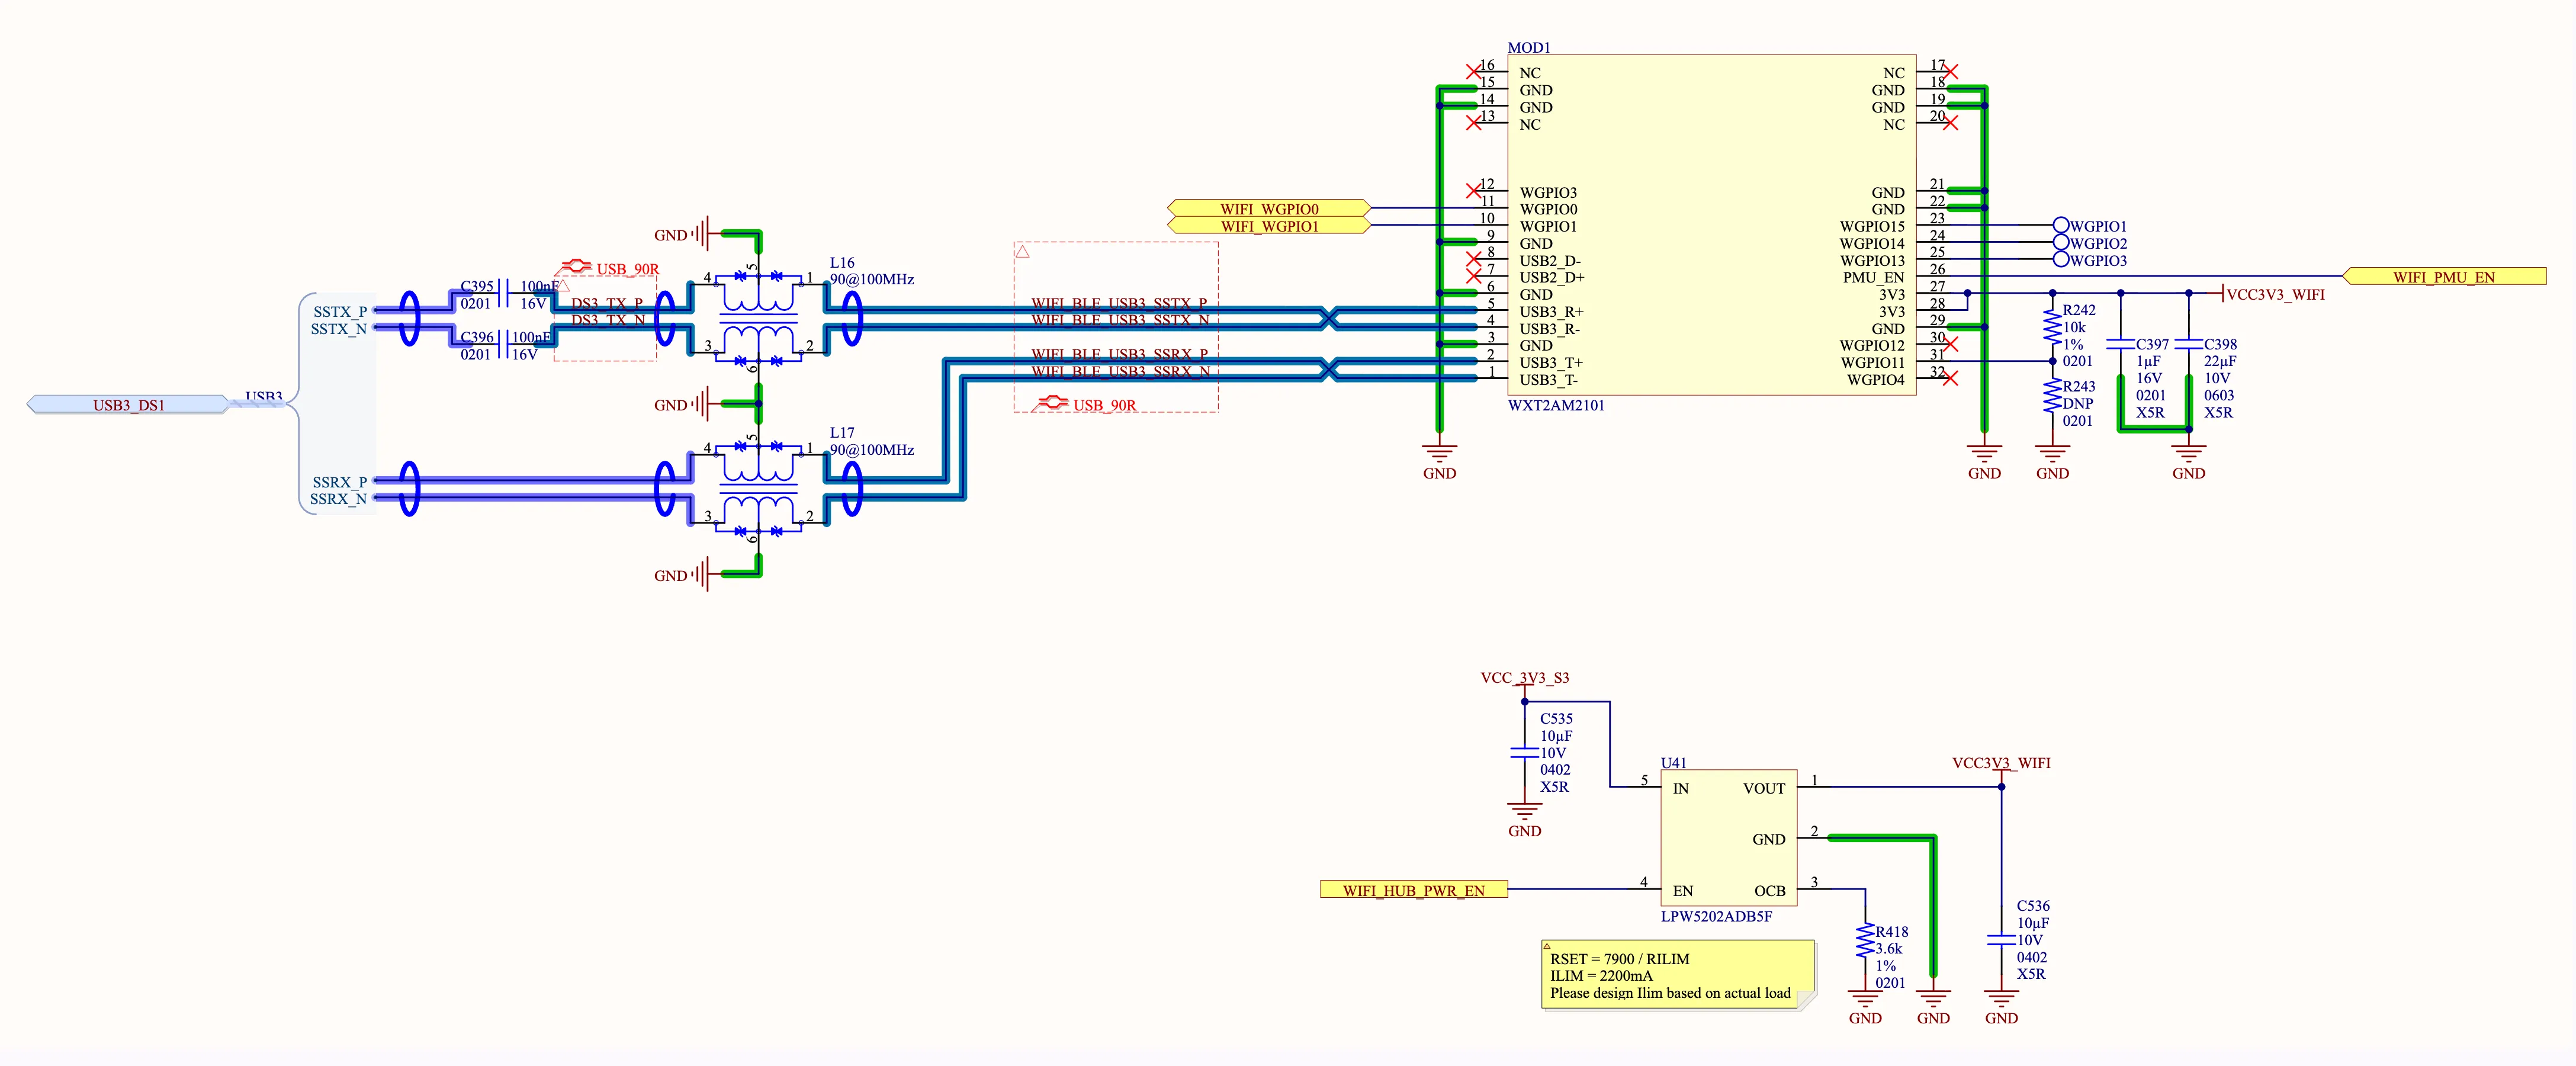
Task: Click harness entry SSTX_N
Action: click(338, 328)
